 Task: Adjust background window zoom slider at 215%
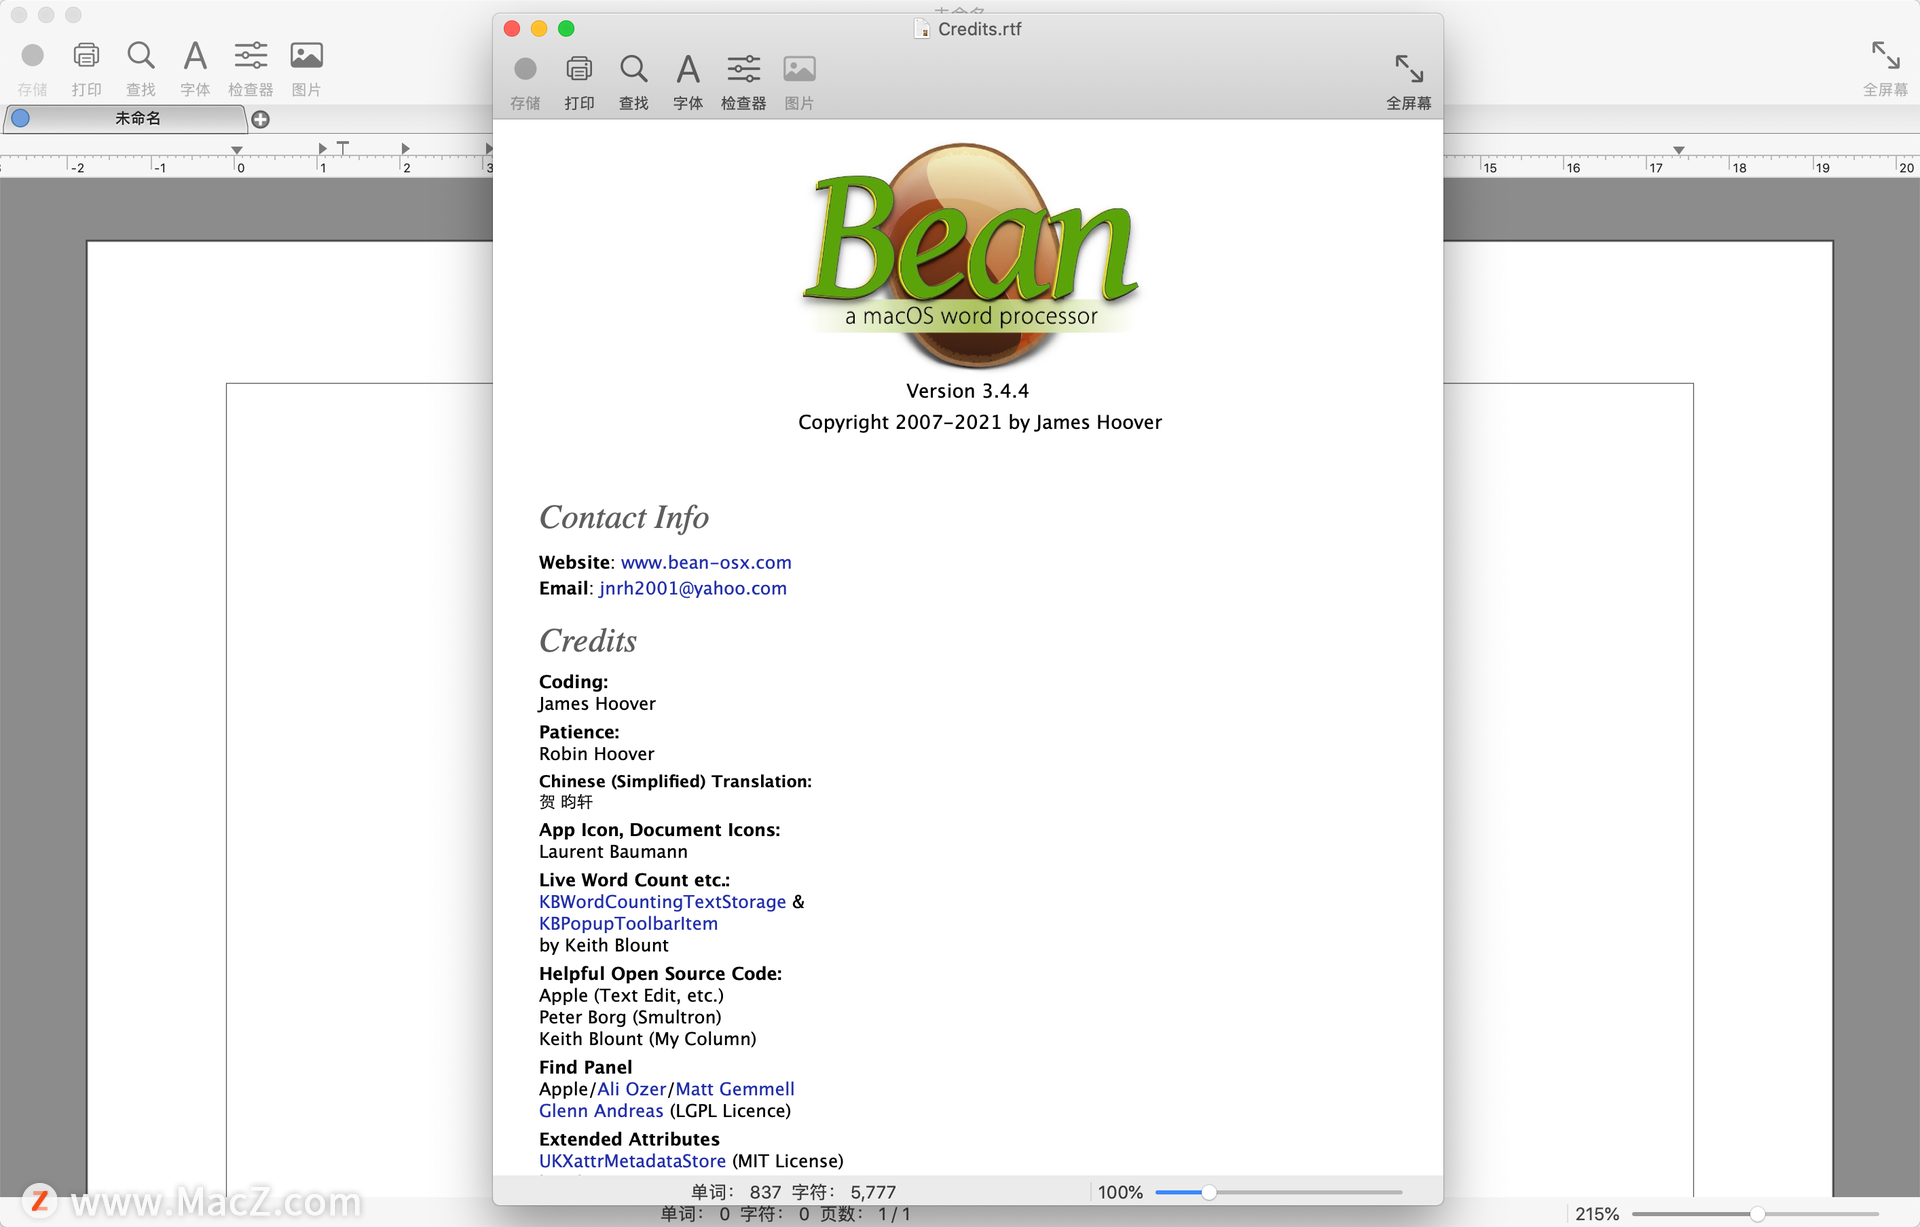[1757, 1214]
